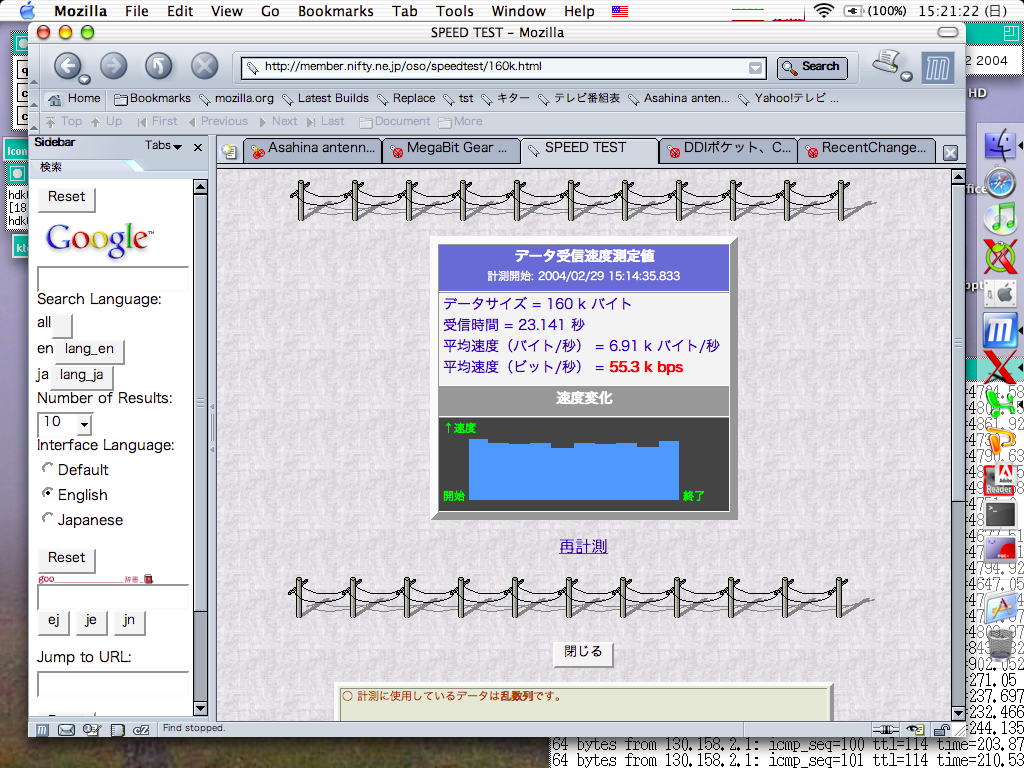Open the File menu
This screenshot has height=768, width=1024.
[136, 11]
